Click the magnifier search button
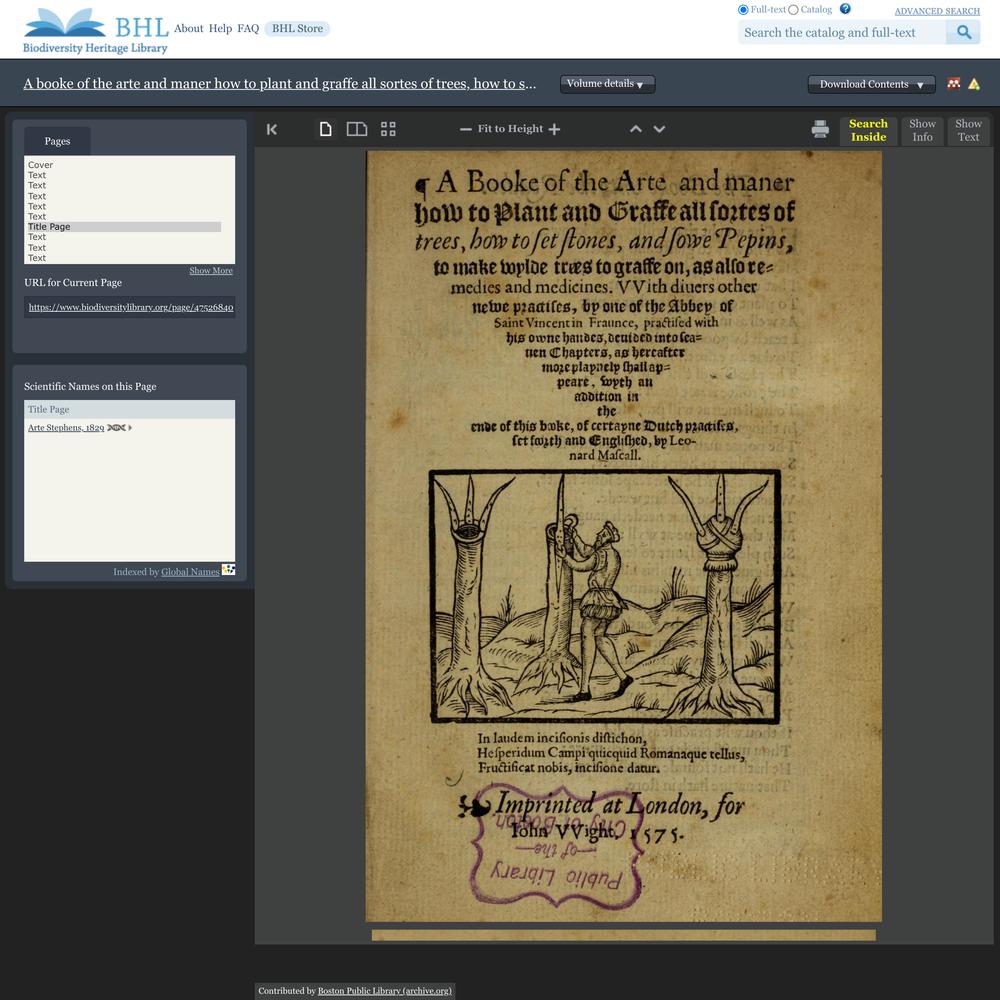The height and width of the screenshot is (1000, 1000). [x=963, y=32]
